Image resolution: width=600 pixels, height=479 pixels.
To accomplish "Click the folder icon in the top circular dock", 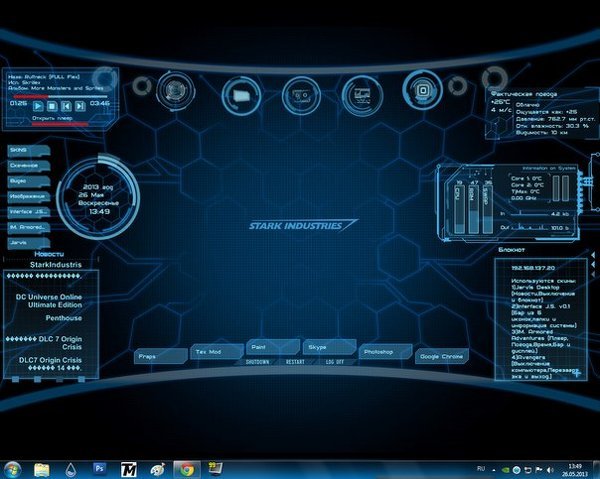I will [240, 94].
